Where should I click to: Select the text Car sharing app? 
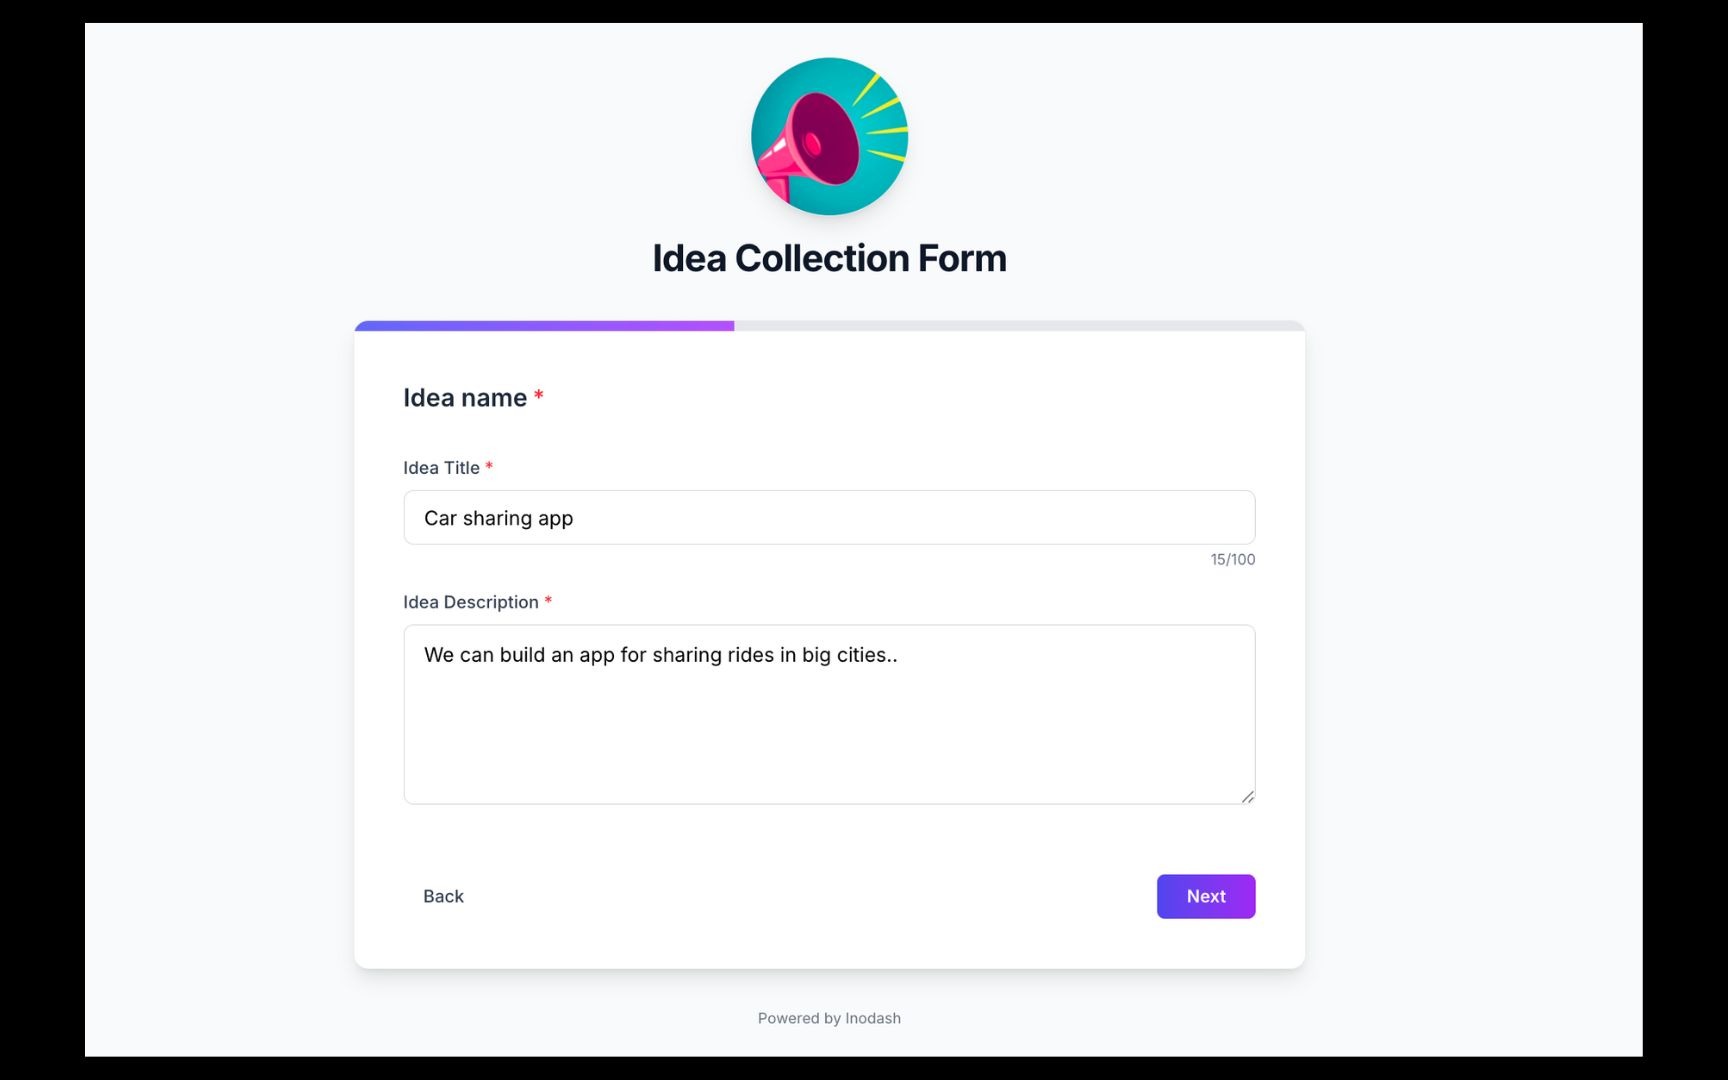point(497,517)
